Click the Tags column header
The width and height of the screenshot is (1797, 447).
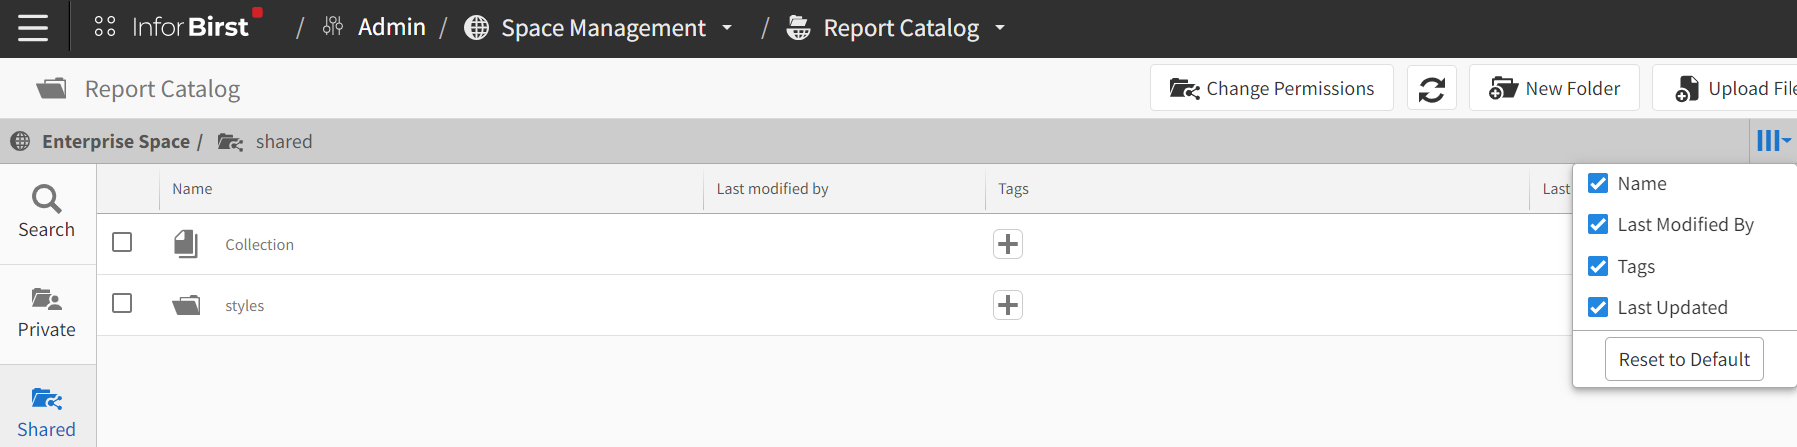(1013, 188)
